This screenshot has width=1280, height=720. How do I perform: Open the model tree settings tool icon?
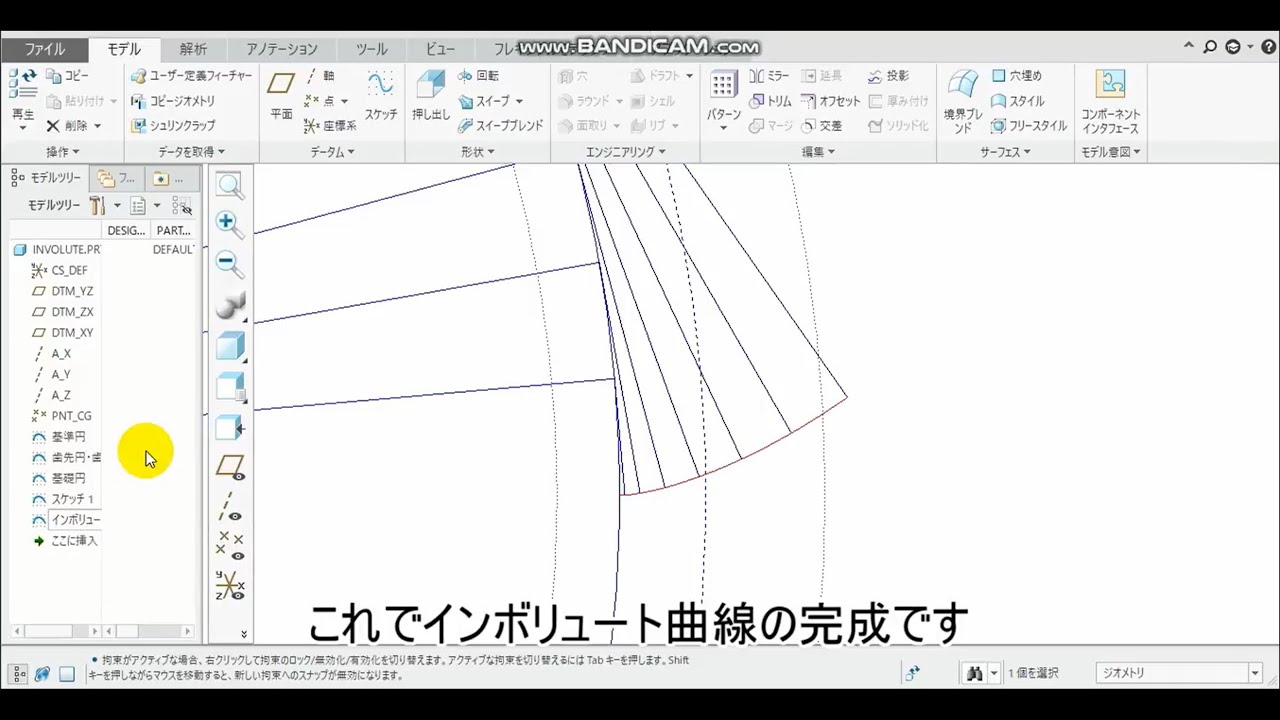(x=97, y=205)
